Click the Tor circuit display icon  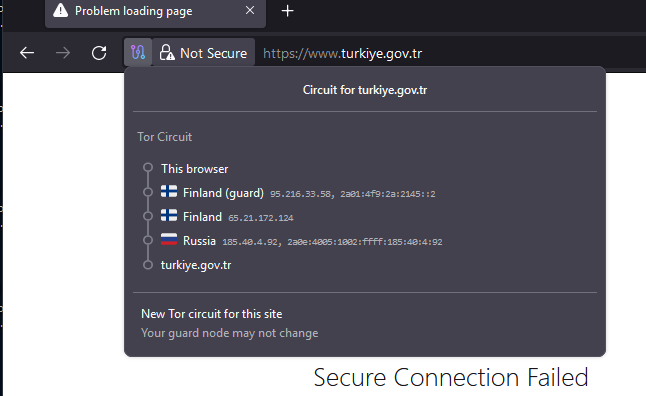pos(138,52)
